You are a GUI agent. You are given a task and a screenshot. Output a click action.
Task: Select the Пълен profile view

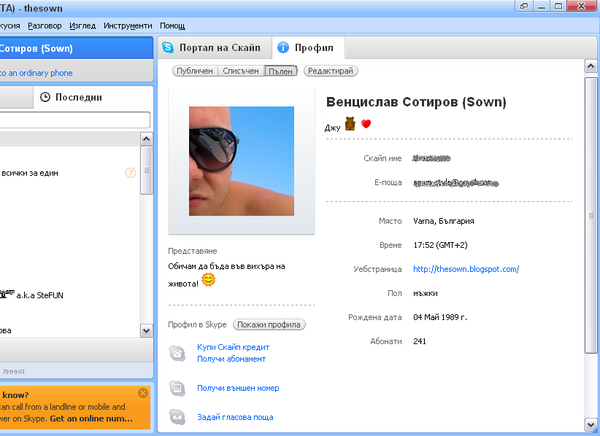tap(281, 71)
